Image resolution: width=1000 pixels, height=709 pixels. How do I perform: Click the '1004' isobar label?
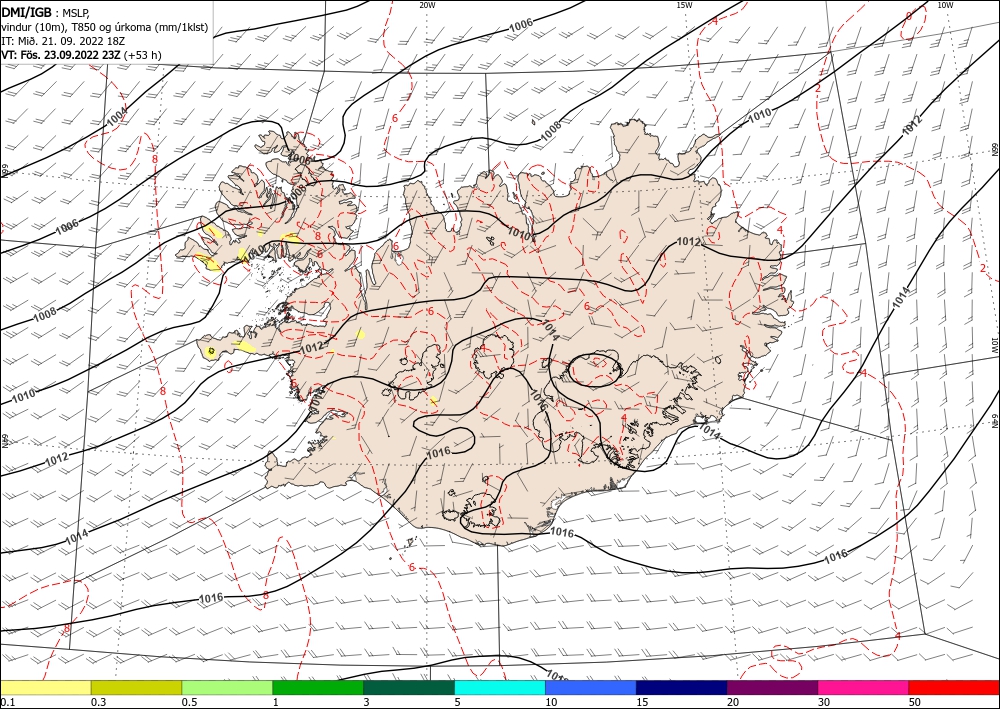point(117,115)
